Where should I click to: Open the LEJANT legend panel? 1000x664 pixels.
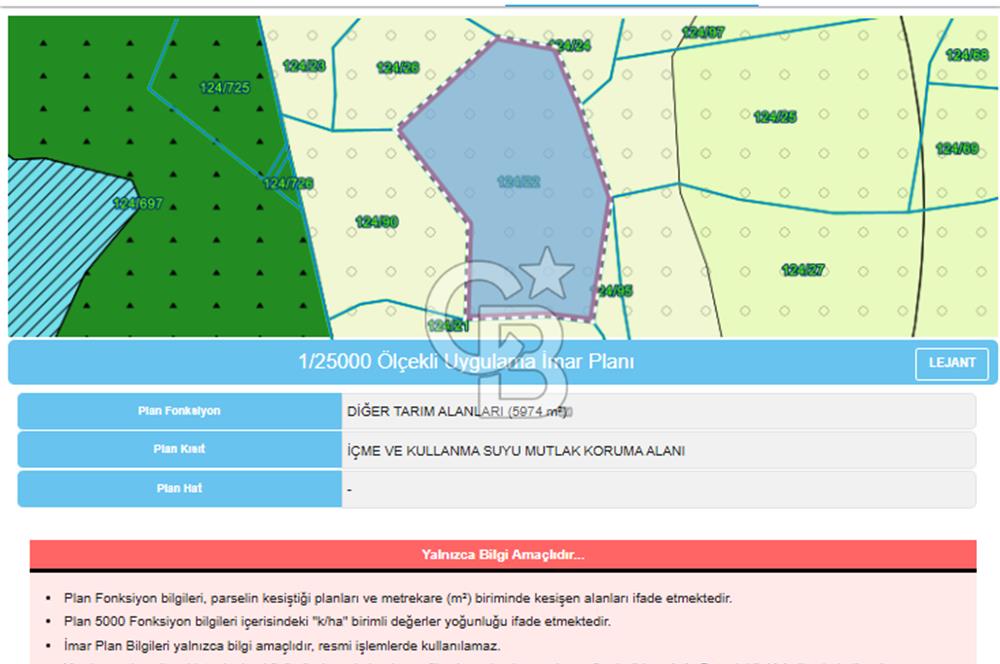tap(951, 363)
